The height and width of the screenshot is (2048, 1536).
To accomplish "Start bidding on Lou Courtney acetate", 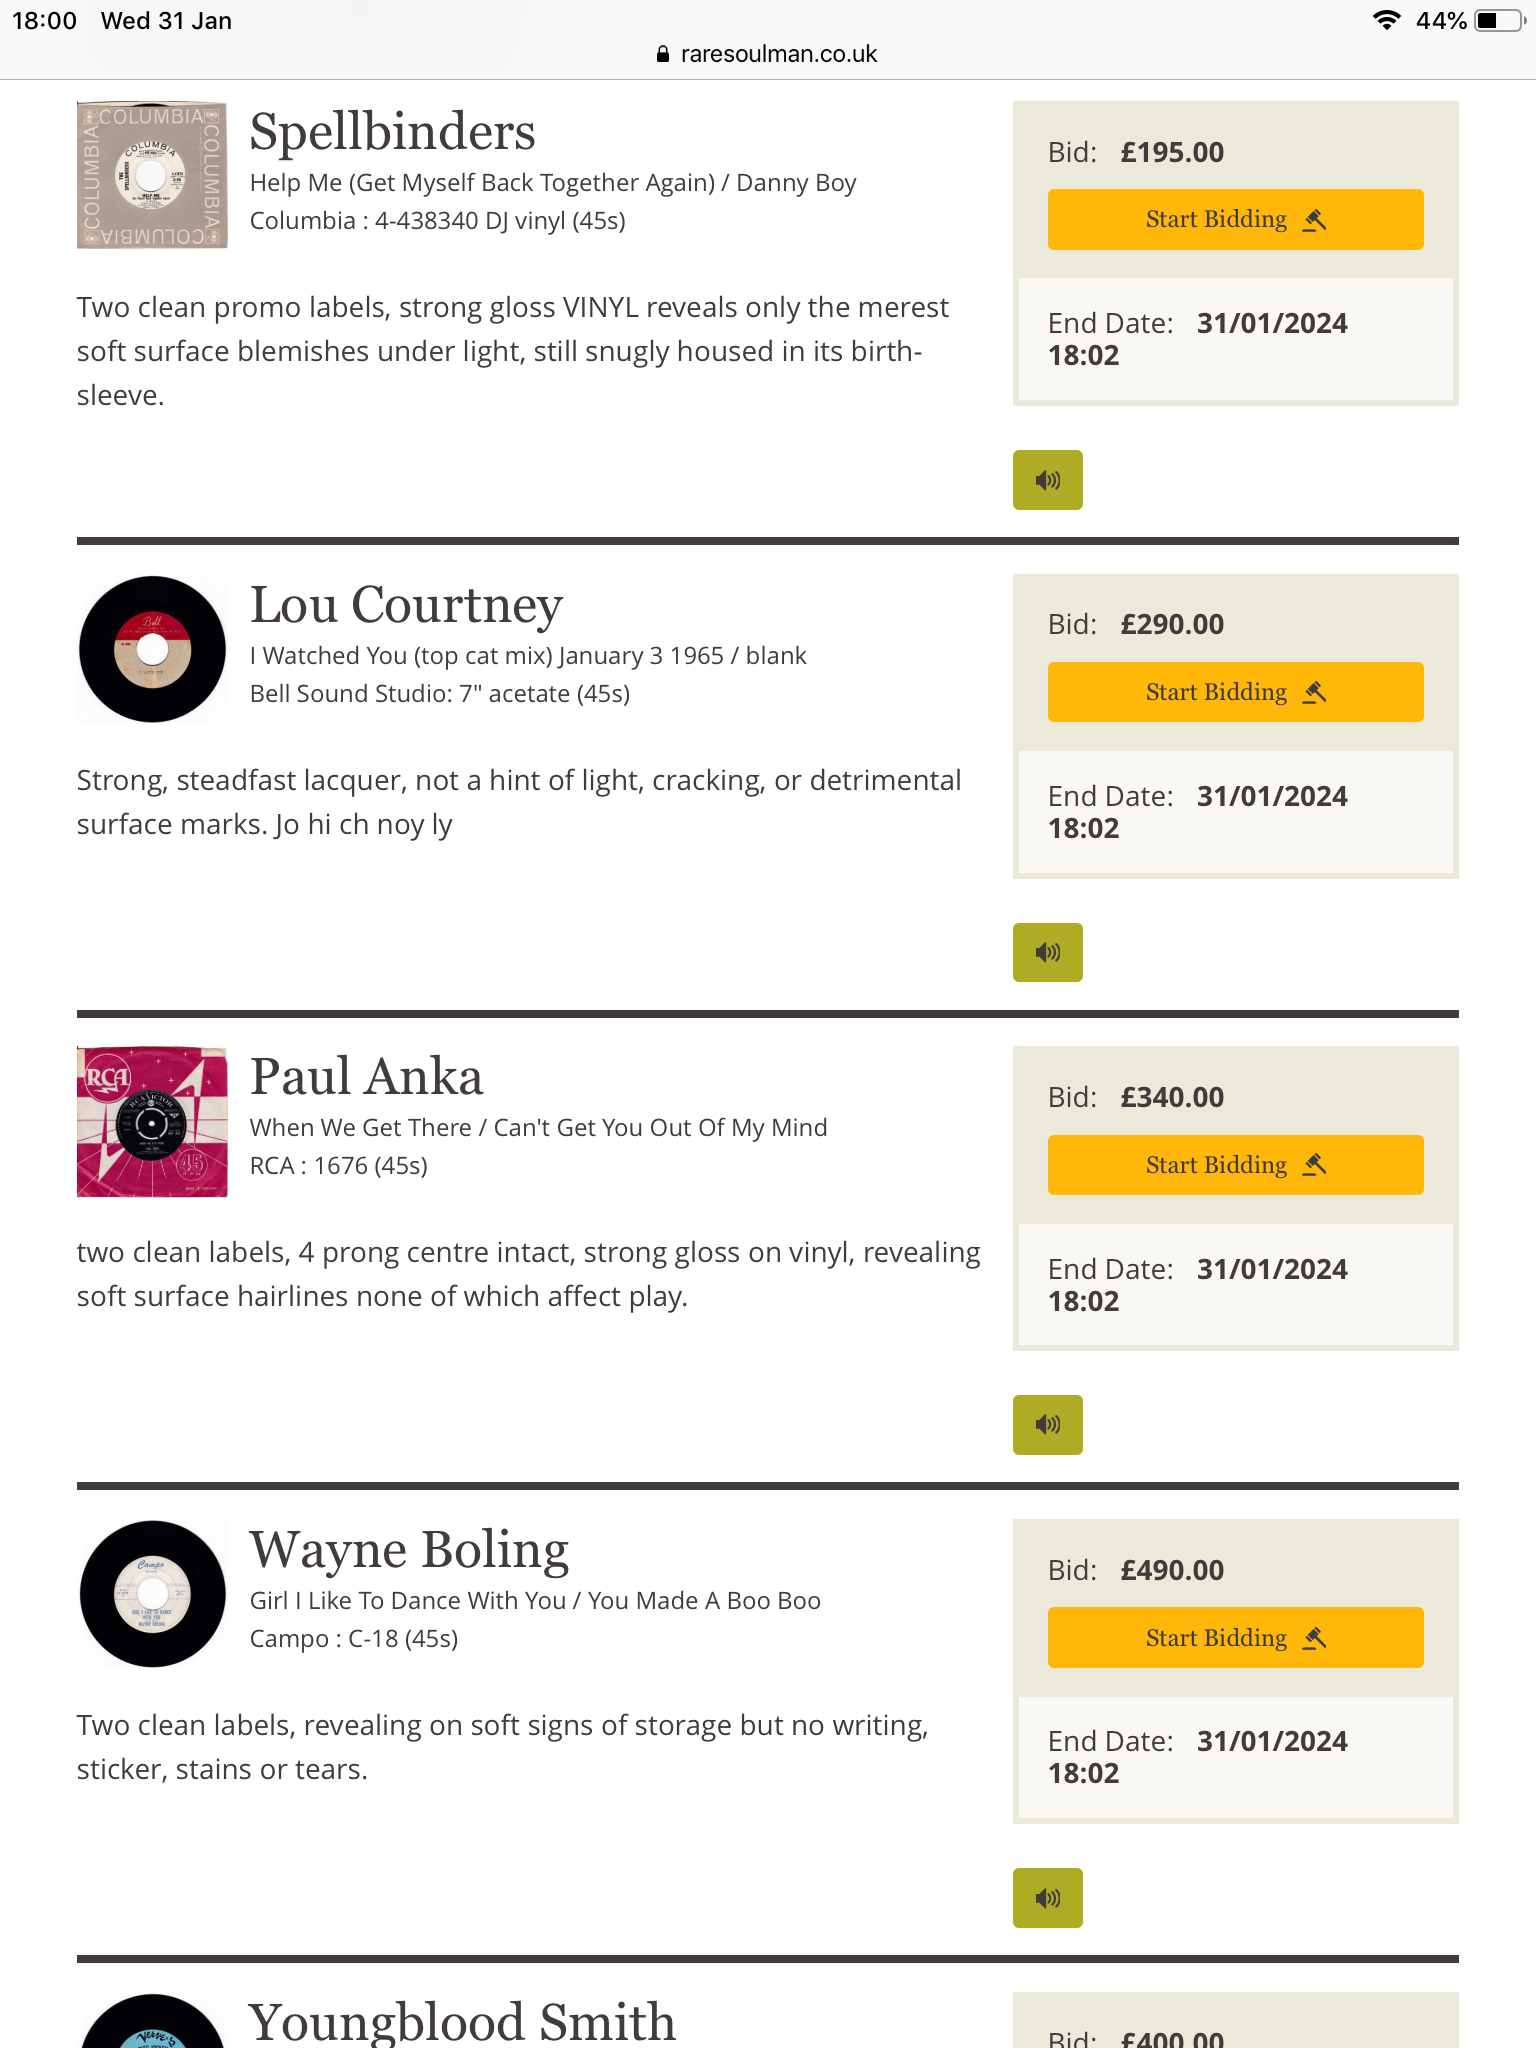I will (x=1235, y=692).
